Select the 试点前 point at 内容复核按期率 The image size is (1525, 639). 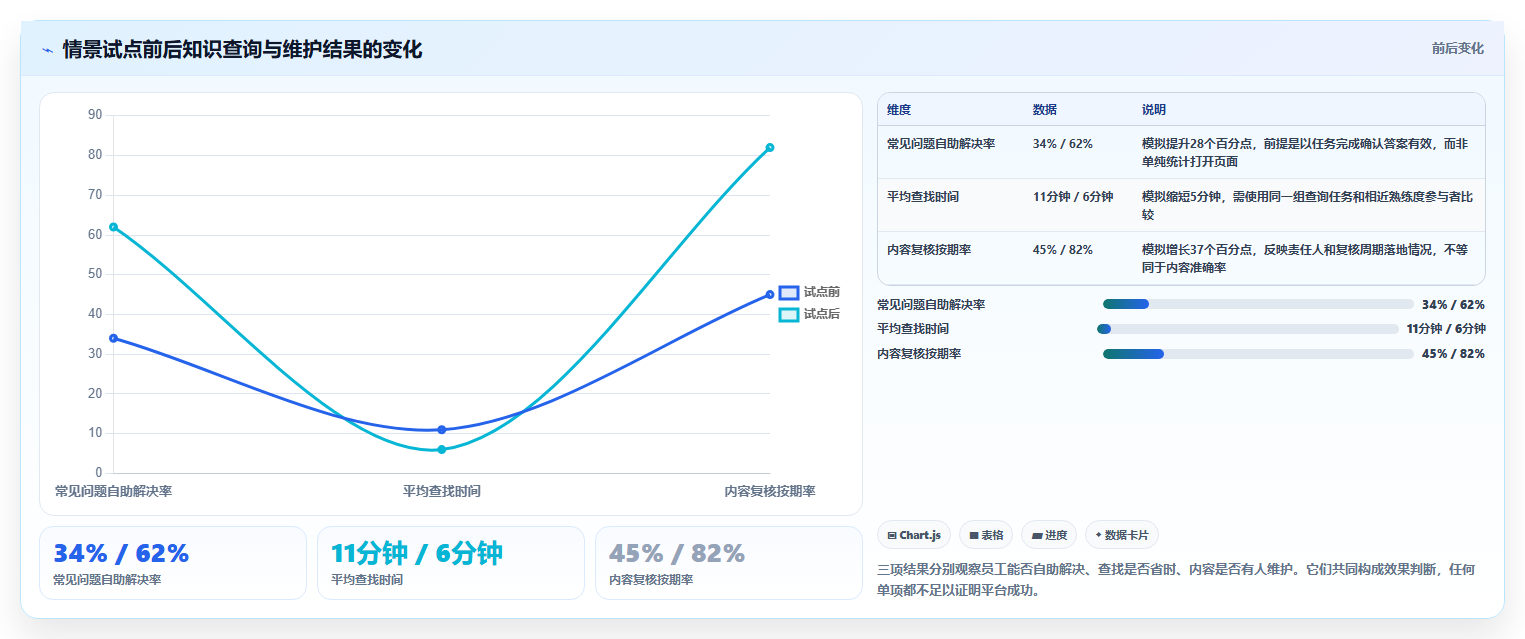[x=770, y=294]
